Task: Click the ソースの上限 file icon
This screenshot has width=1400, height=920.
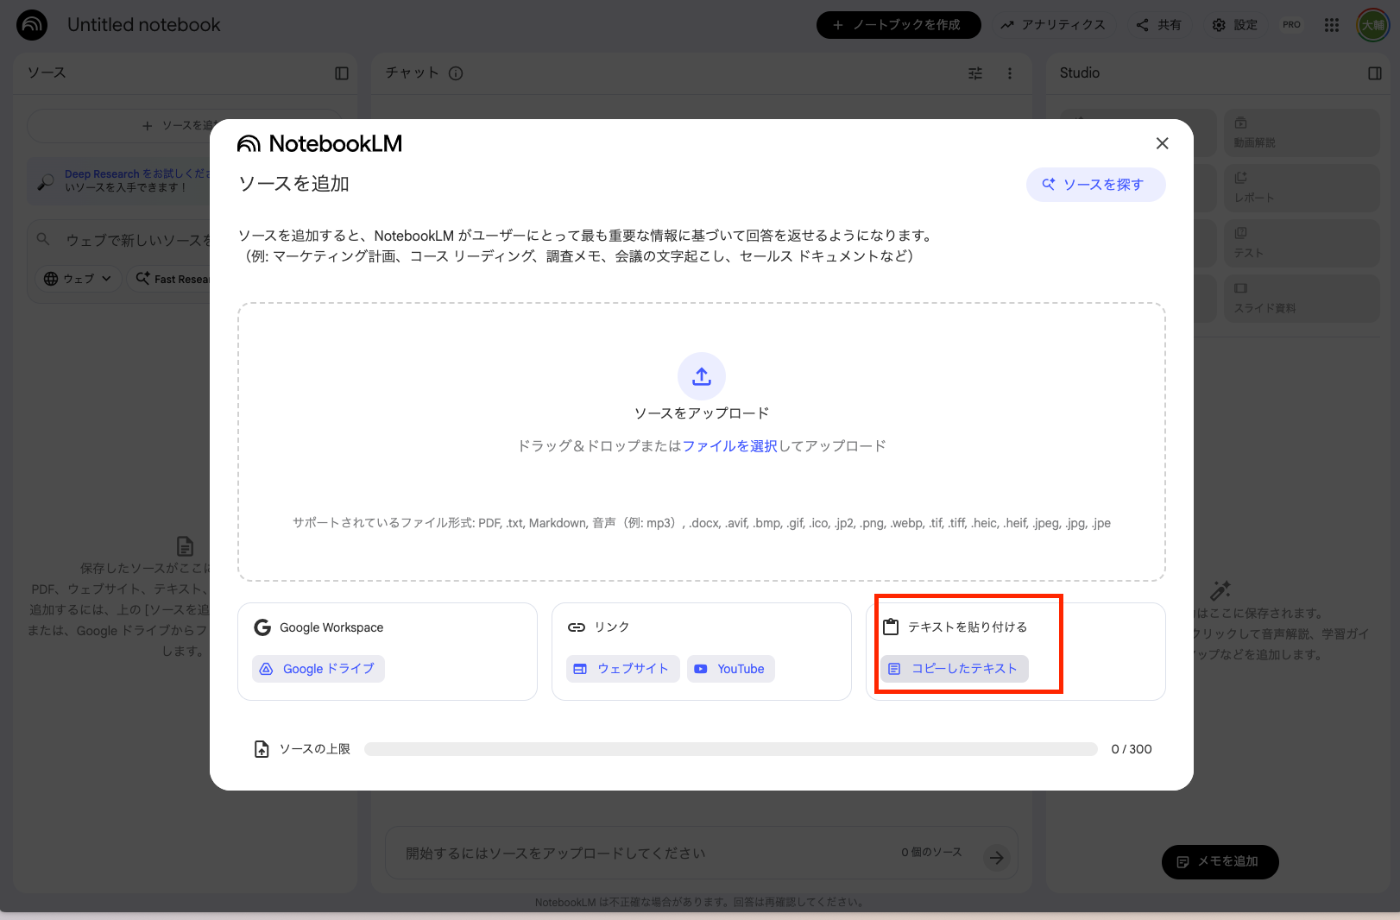Action: [x=261, y=749]
